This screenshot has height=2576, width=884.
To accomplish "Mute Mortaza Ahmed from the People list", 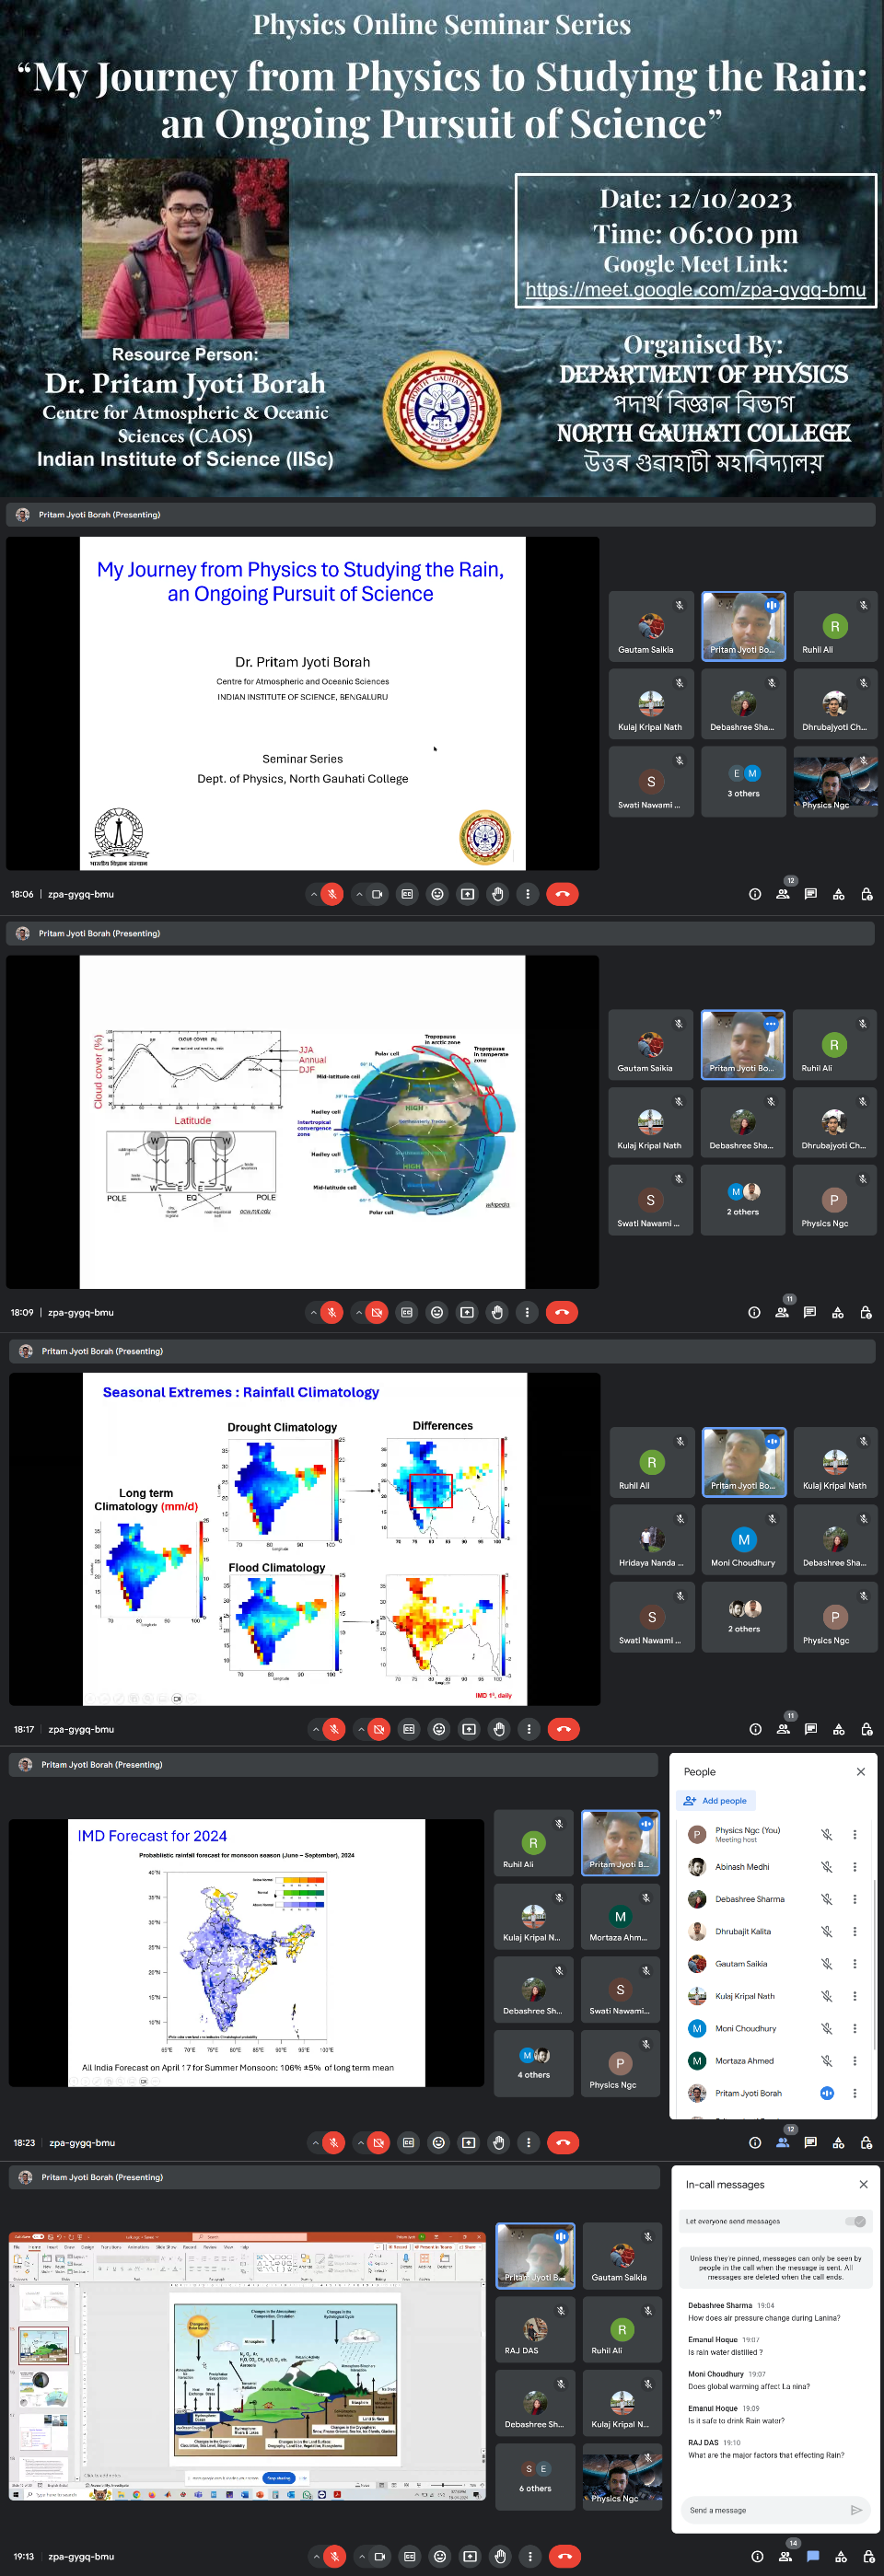I will click(827, 2061).
